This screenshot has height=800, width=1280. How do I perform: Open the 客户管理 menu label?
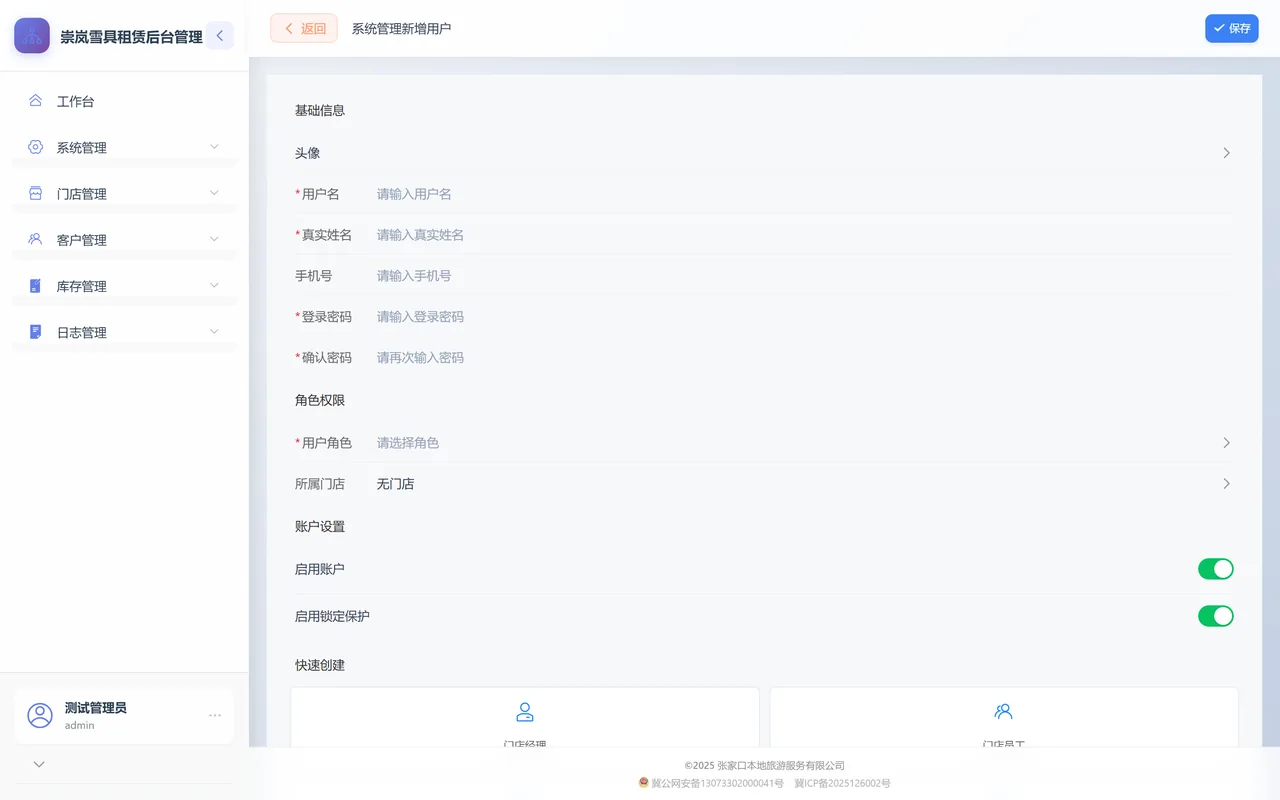click(82, 240)
